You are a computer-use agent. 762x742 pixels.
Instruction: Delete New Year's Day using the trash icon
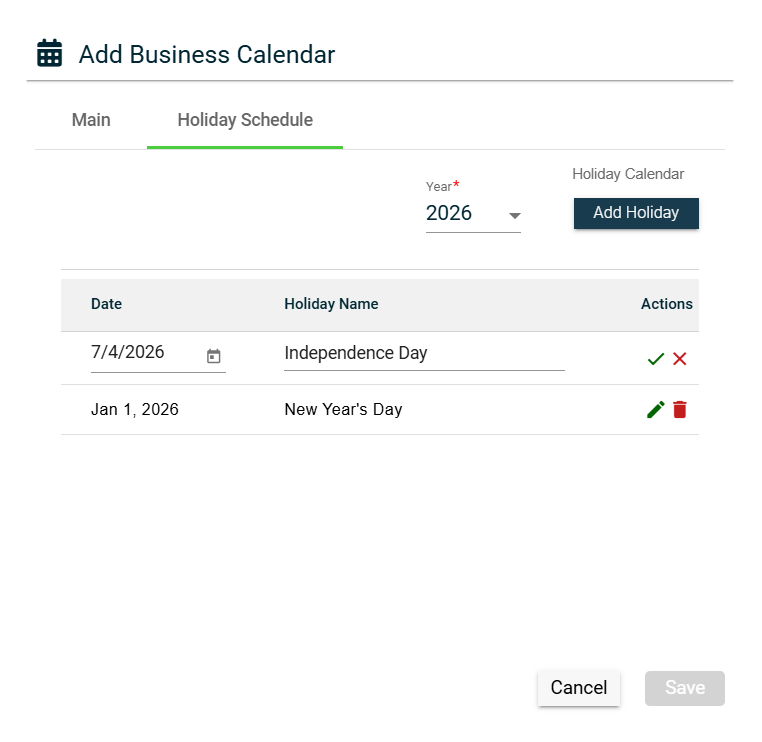pyautogui.click(x=680, y=409)
